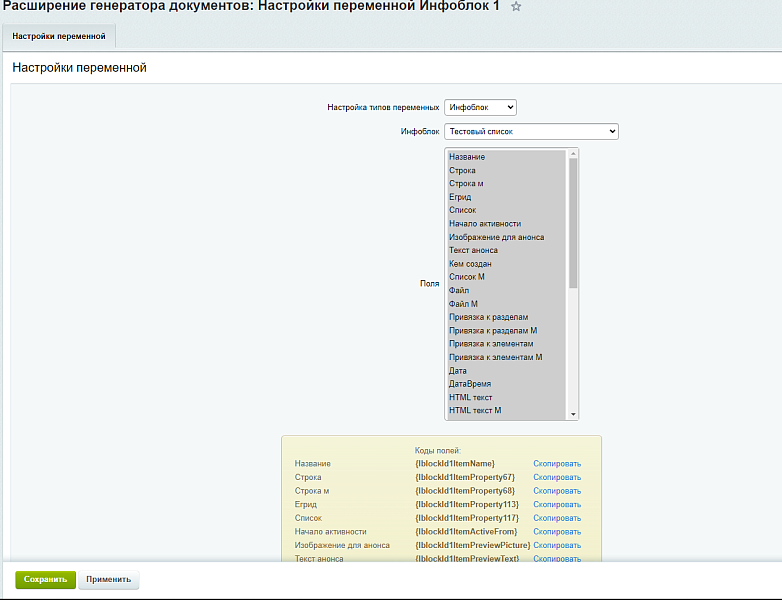Click the Применить button
Image resolution: width=782 pixels, height=600 pixels.
[x=108, y=580]
